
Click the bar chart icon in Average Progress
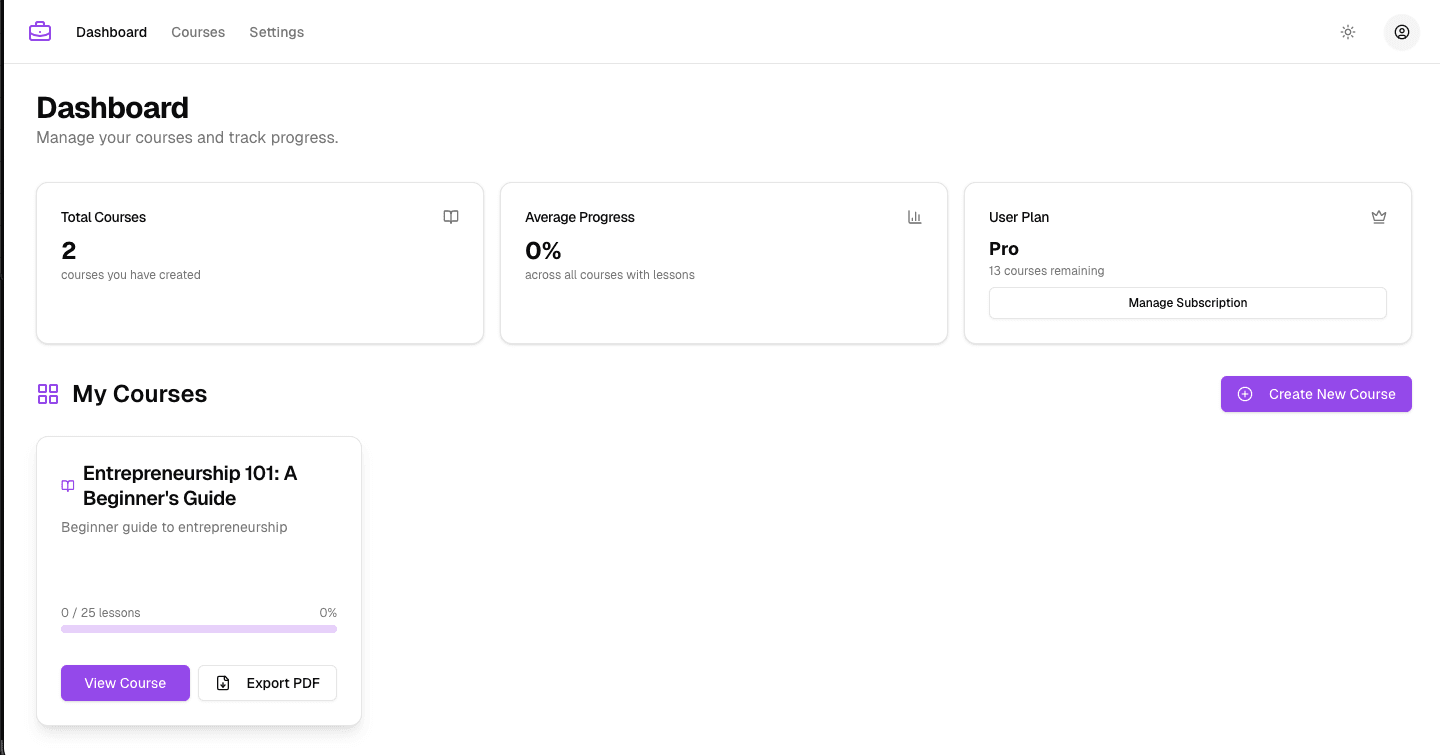(x=914, y=217)
